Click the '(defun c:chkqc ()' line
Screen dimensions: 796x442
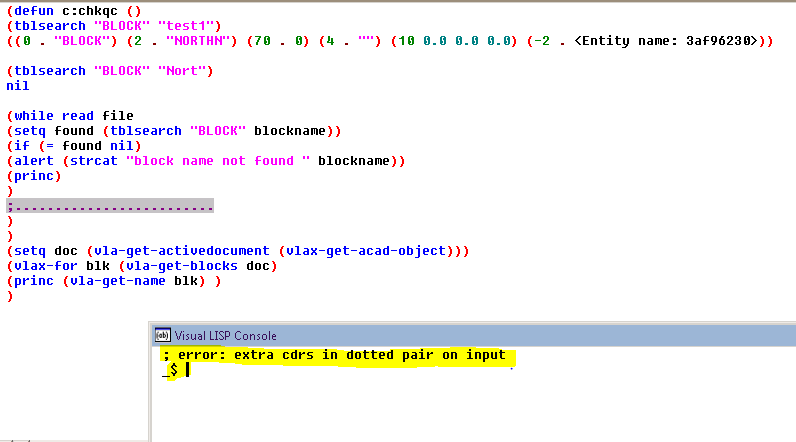[x=74, y=11]
